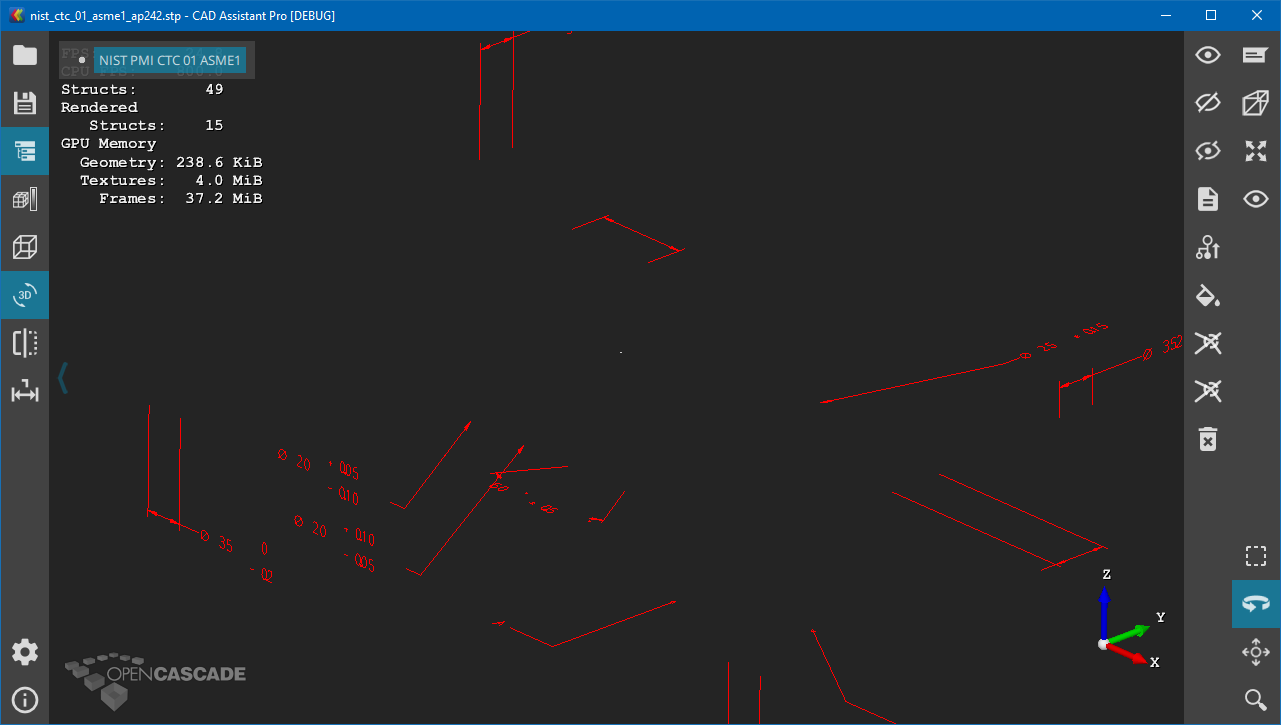This screenshot has height=725, width=1281.
Task: Open the paint bucket color tool
Action: tap(1208, 295)
